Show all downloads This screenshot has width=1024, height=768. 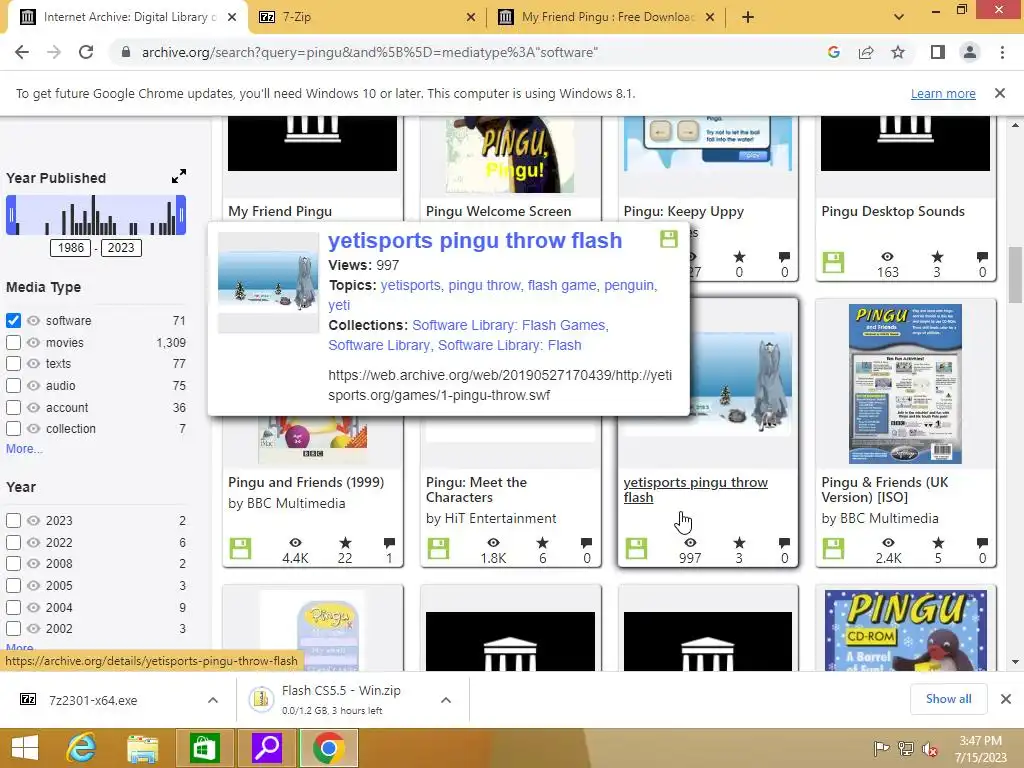click(948, 699)
